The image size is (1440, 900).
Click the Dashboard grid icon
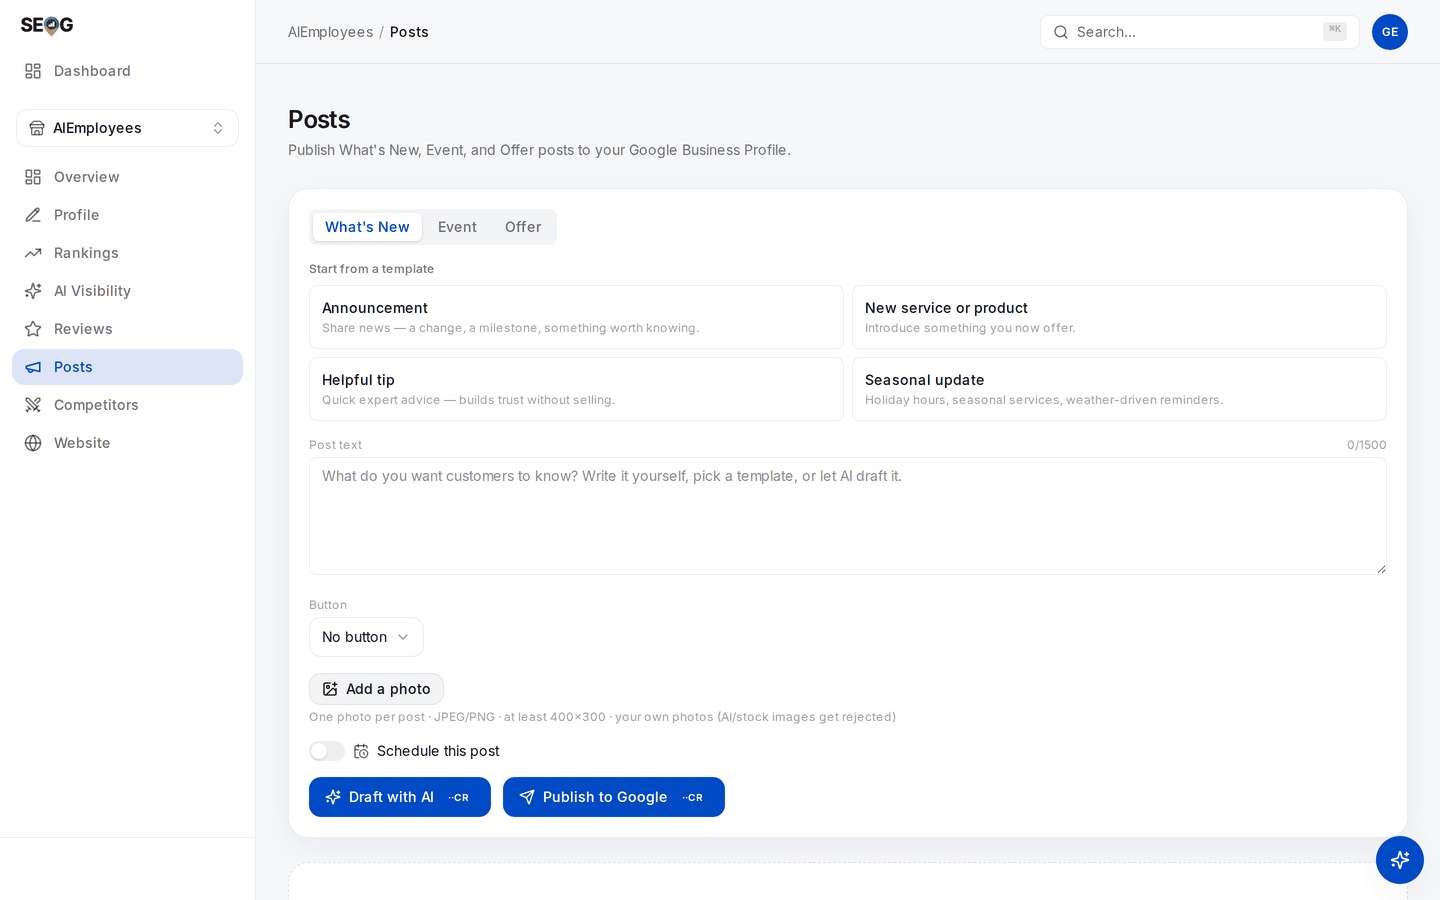point(33,71)
